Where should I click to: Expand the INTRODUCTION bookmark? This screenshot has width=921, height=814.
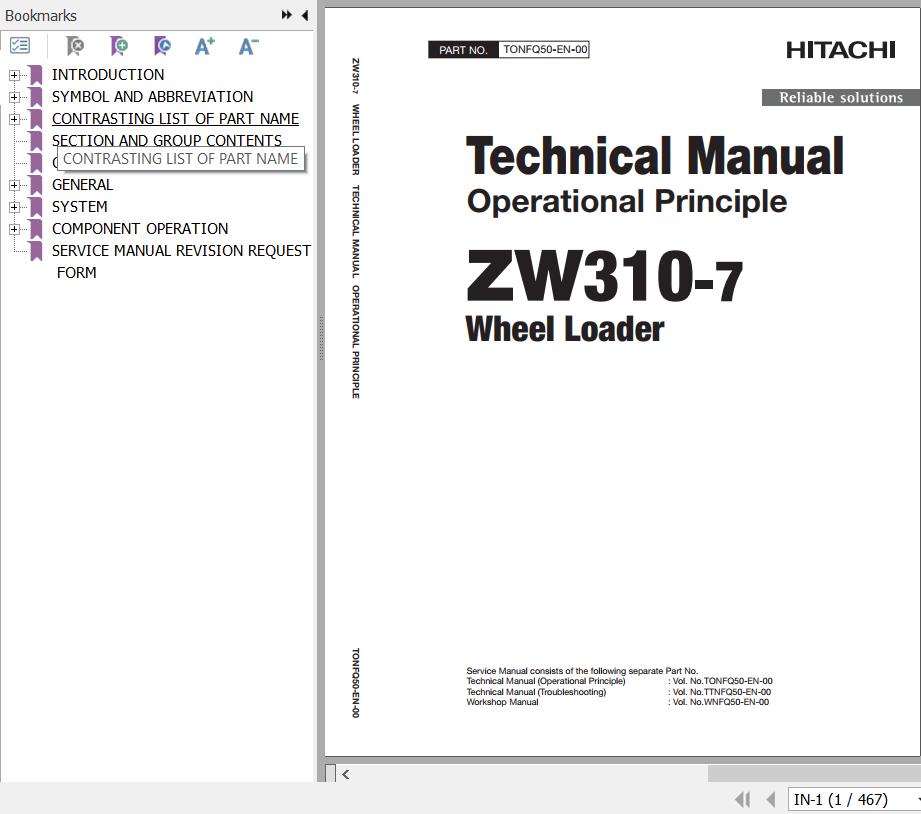[14, 75]
